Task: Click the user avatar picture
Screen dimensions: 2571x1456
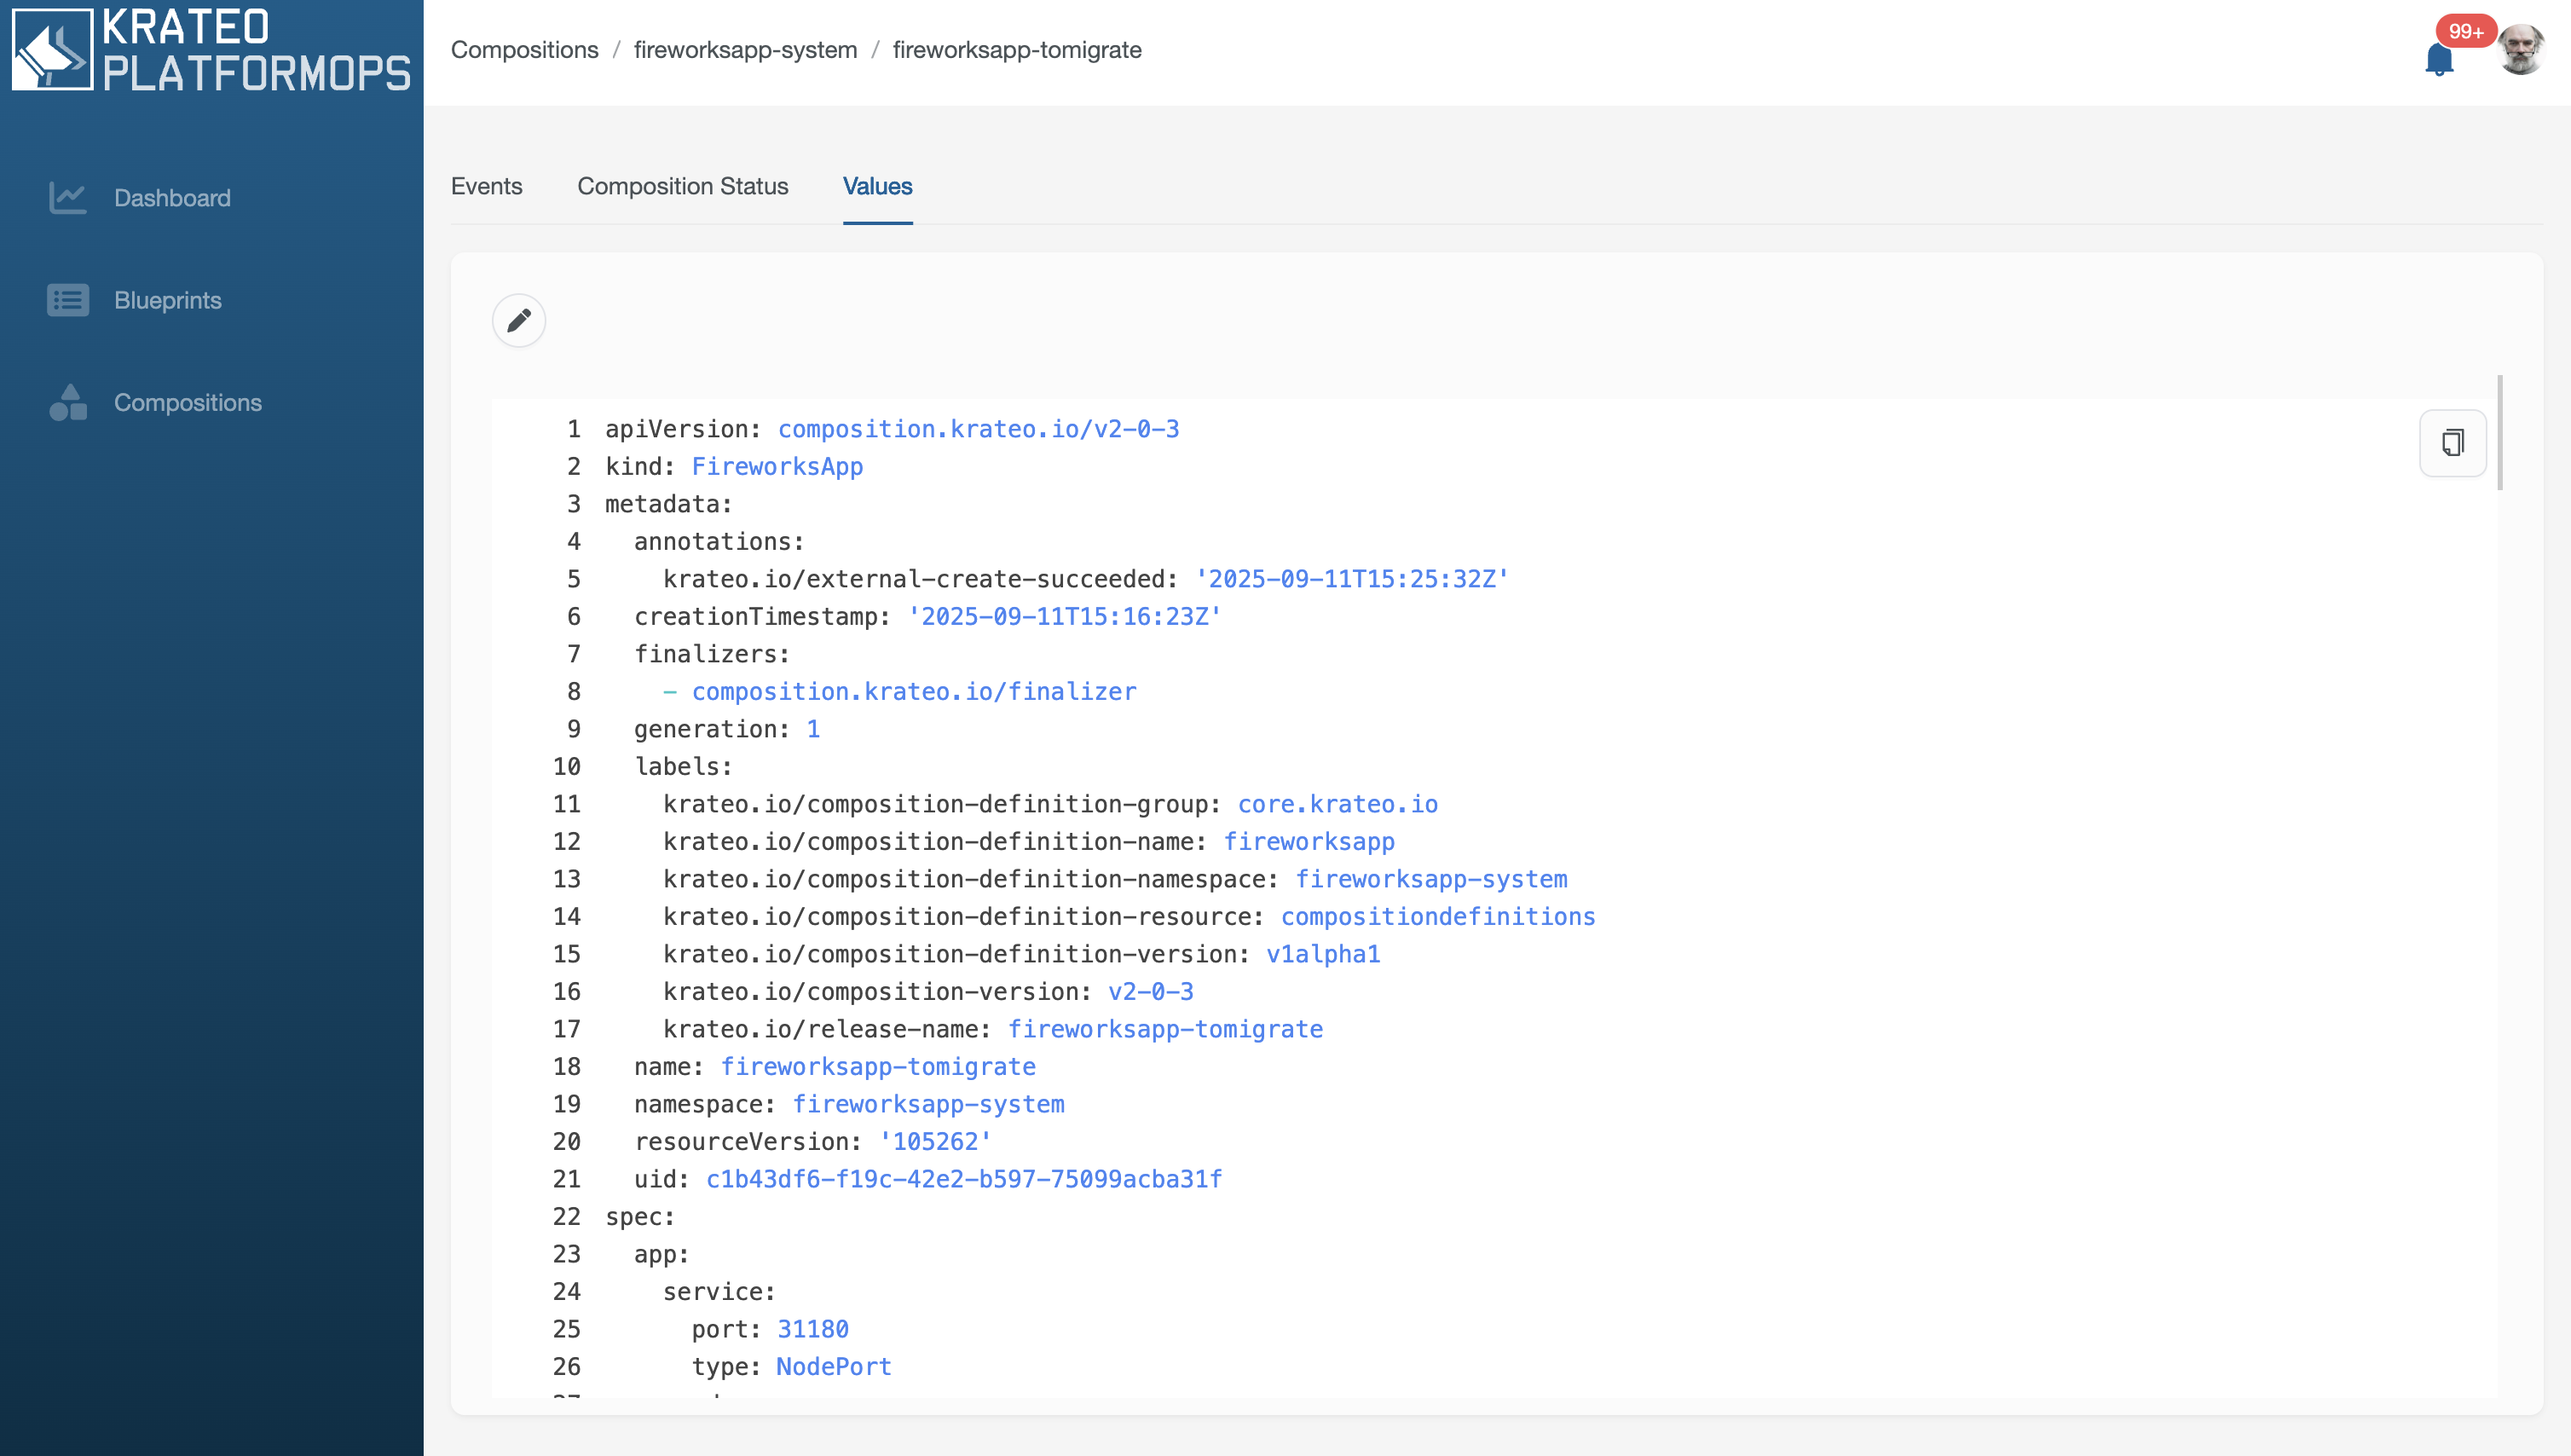Action: point(2520,50)
